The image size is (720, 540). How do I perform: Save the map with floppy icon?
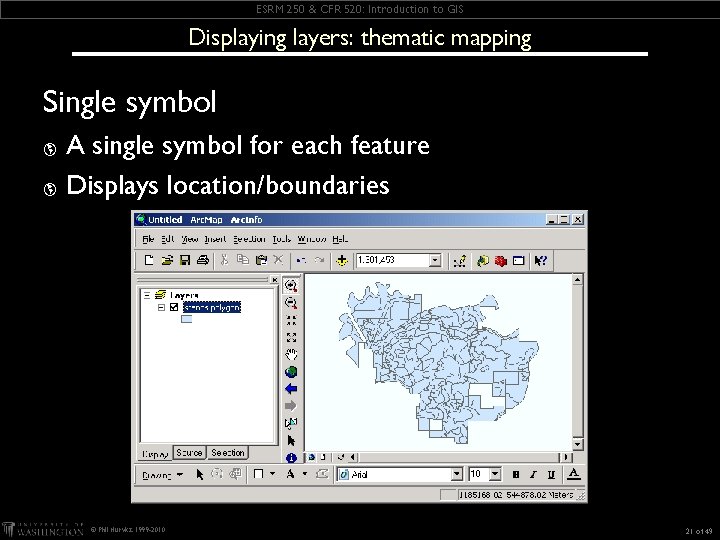[185, 260]
